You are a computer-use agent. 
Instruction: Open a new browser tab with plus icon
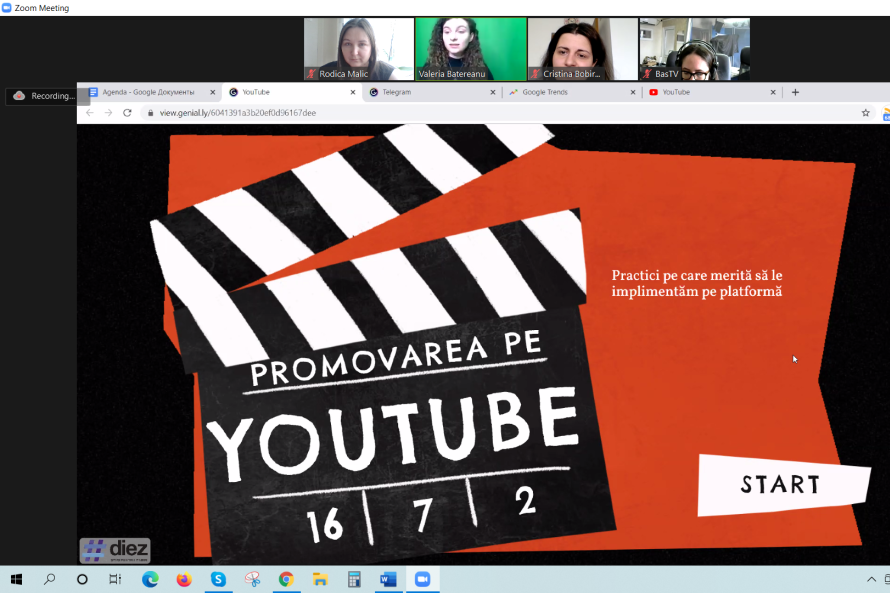[795, 92]
